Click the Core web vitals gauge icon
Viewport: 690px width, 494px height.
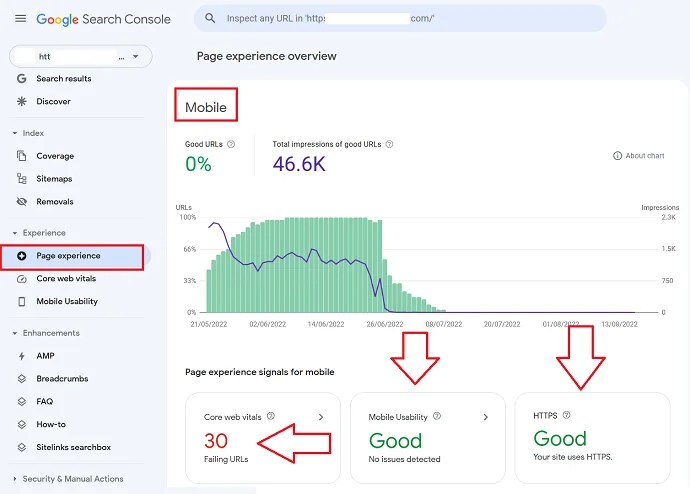click(x=22, y=279)
